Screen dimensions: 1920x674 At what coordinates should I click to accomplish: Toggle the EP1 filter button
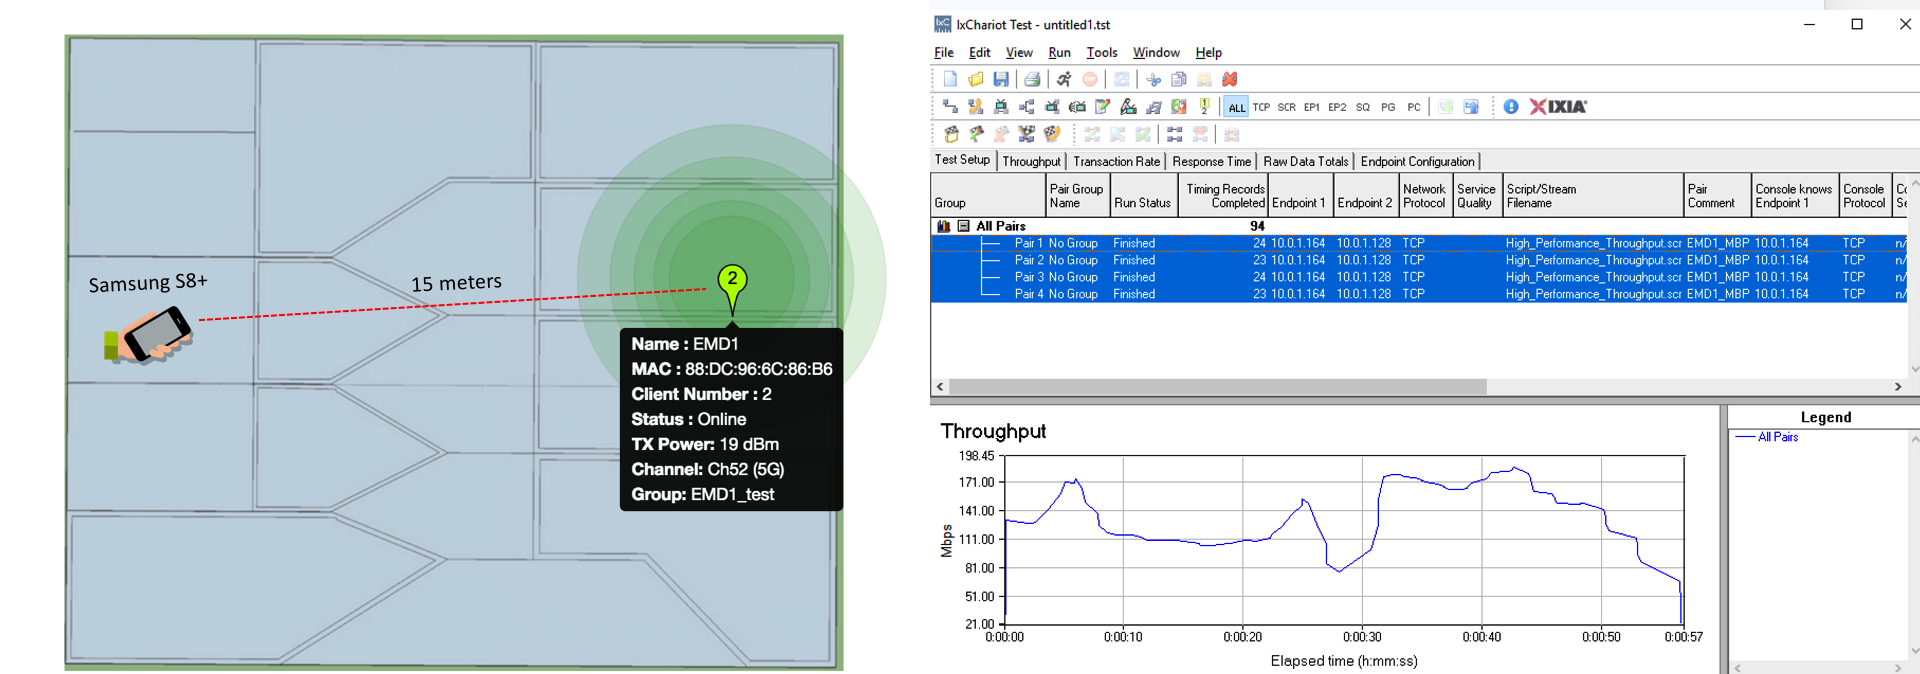pos(1312,107)
